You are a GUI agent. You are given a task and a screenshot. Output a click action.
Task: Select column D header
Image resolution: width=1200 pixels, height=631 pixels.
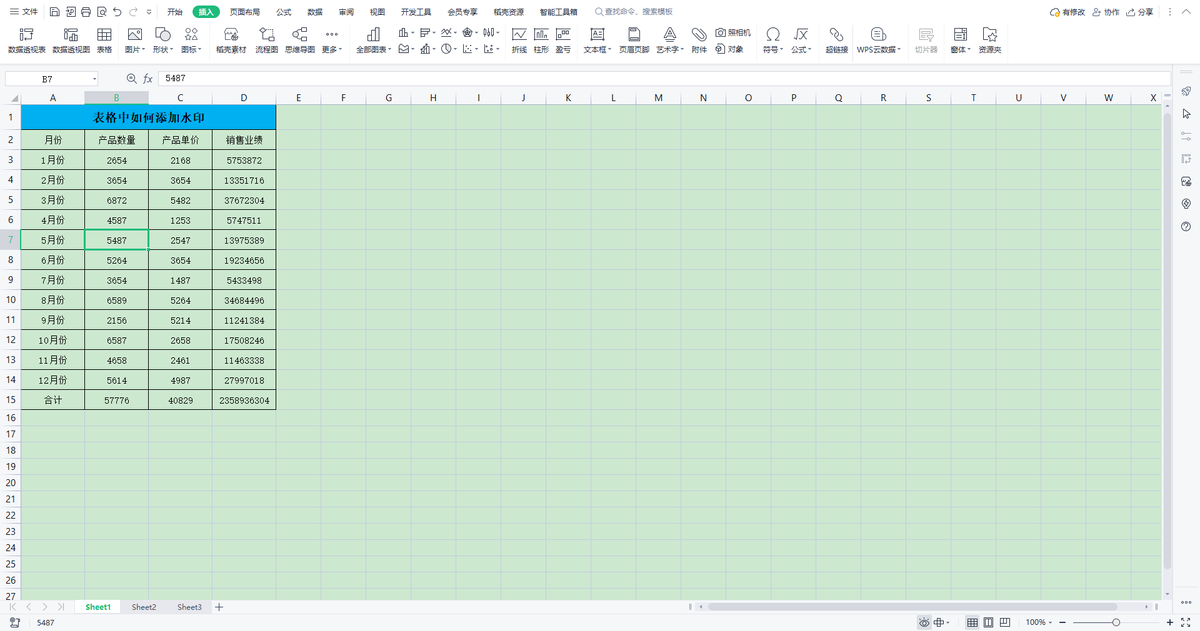tap(244, 97)
